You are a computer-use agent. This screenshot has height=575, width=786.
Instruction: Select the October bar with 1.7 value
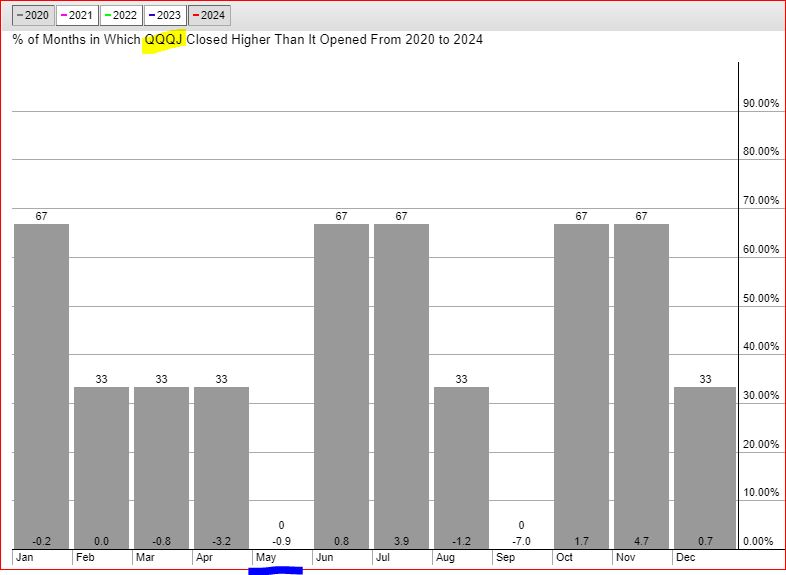[x=581, y=386]
